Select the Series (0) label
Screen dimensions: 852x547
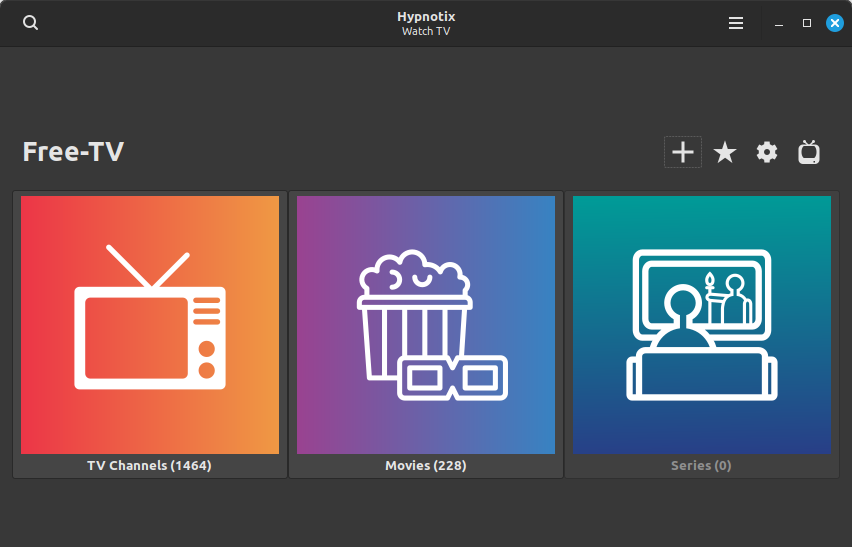pyautogui.click(x=701, y=466)
